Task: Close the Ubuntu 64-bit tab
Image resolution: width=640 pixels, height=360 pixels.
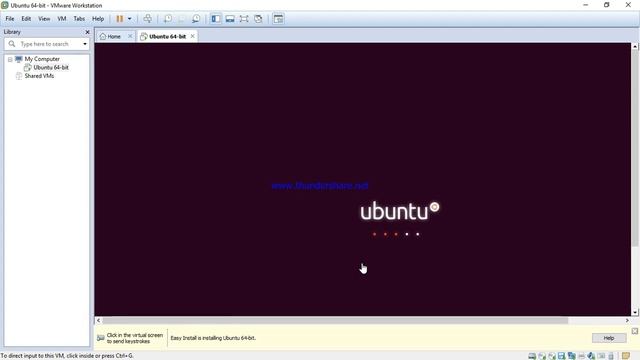Action: pos(193,36)
